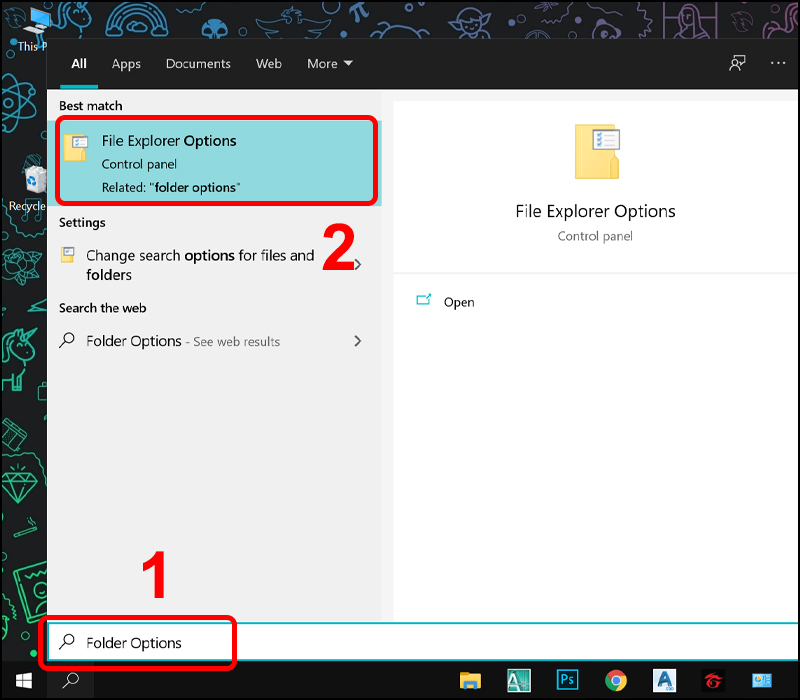Click the taskbar search magnifier icon
Image resolution: width=800 pixels, height=700 pixels.
[70, 681]
